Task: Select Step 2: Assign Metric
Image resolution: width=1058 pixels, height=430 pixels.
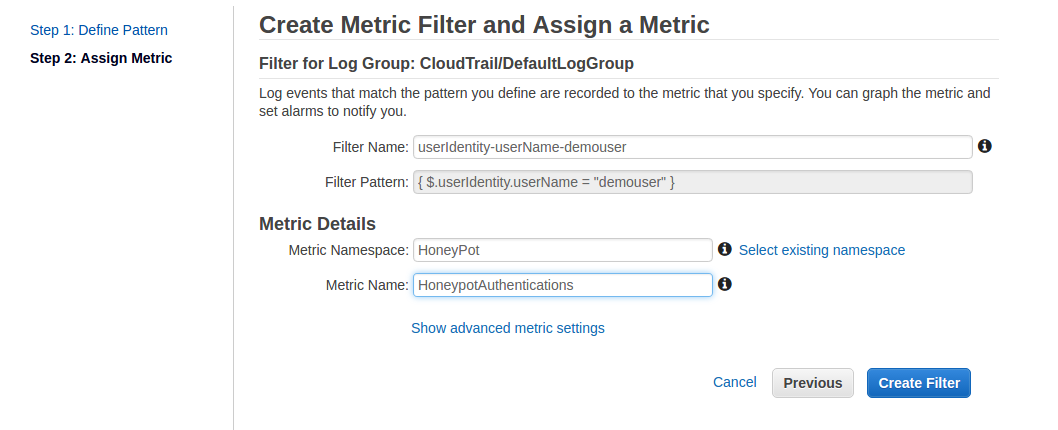Action: tap(101, 58)
